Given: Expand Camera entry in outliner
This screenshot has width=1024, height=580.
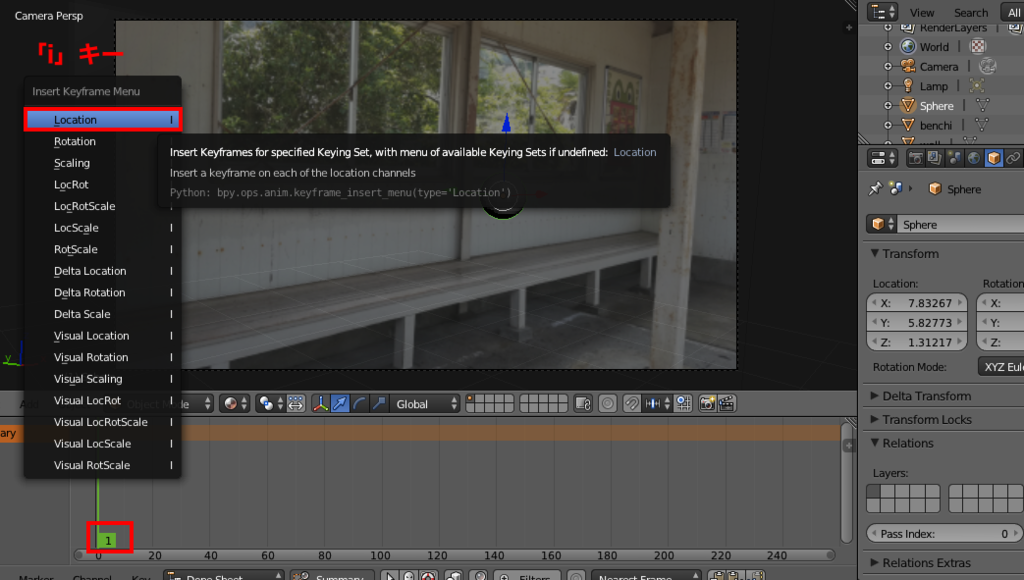Looking at the screenshot, I should (888, 66).
